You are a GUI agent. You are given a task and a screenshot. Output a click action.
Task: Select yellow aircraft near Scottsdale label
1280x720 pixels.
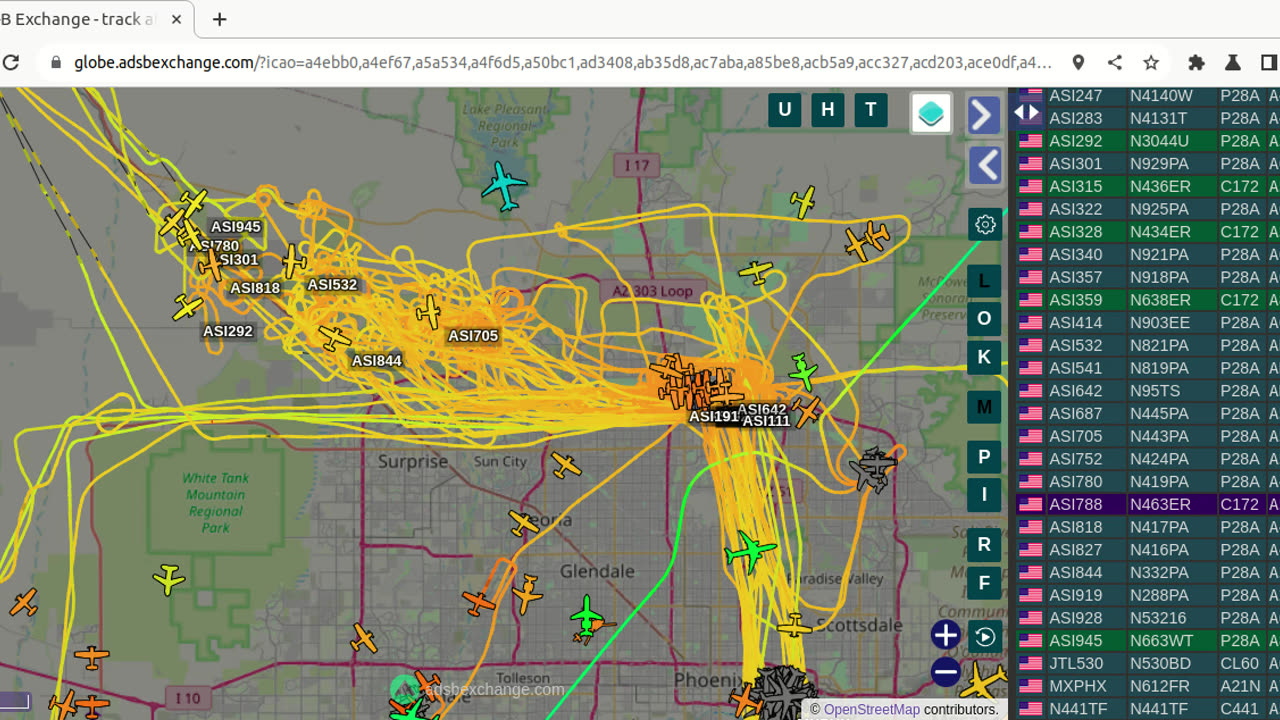(794, 627)
